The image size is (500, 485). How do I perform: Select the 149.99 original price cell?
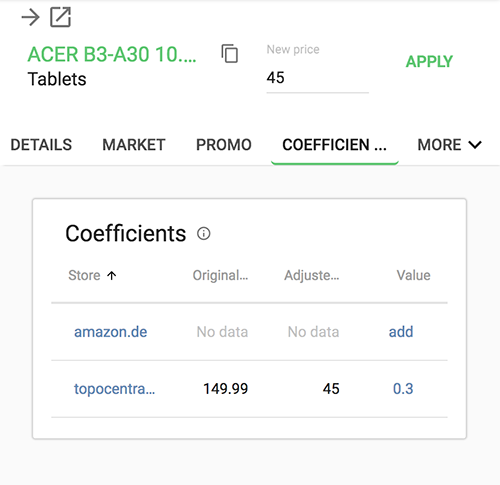[x=226, y=389]
